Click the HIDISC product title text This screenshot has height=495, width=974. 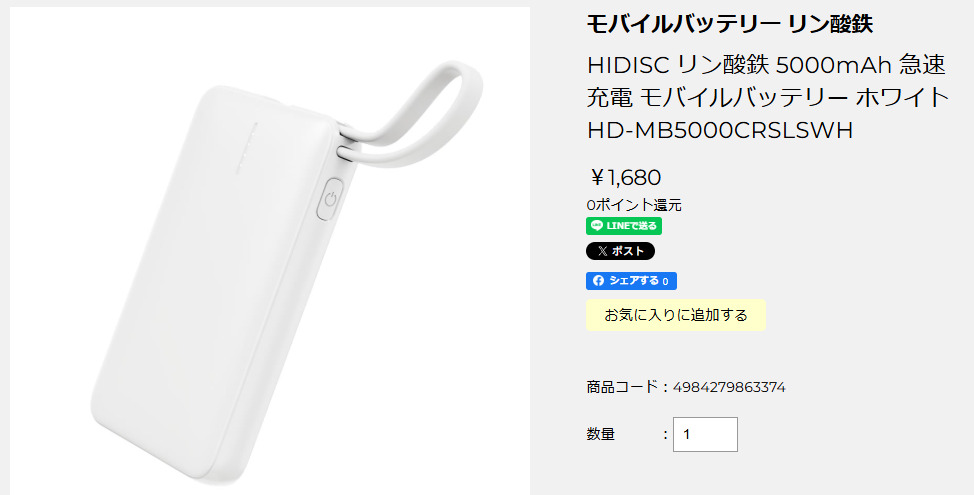pyautogui.click(x=768, y=98)
